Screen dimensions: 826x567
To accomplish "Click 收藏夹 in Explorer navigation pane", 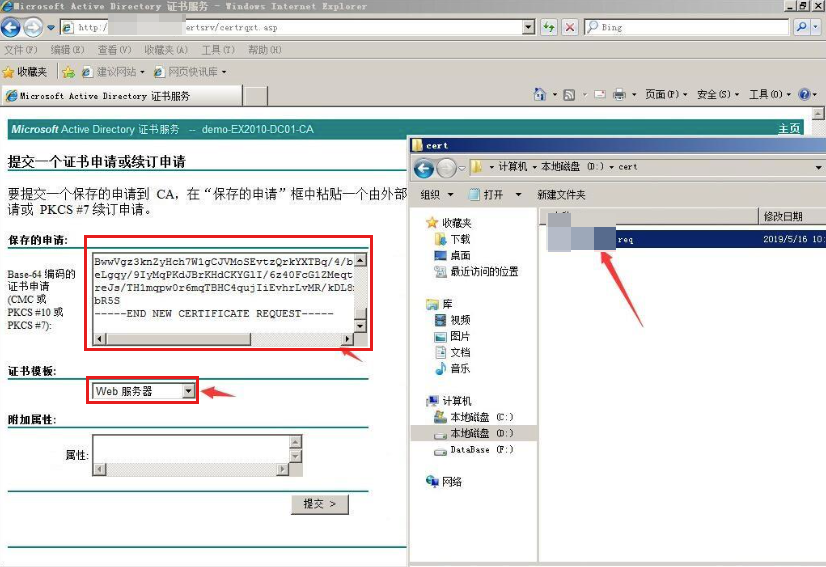I will click(x=456, y=223).
